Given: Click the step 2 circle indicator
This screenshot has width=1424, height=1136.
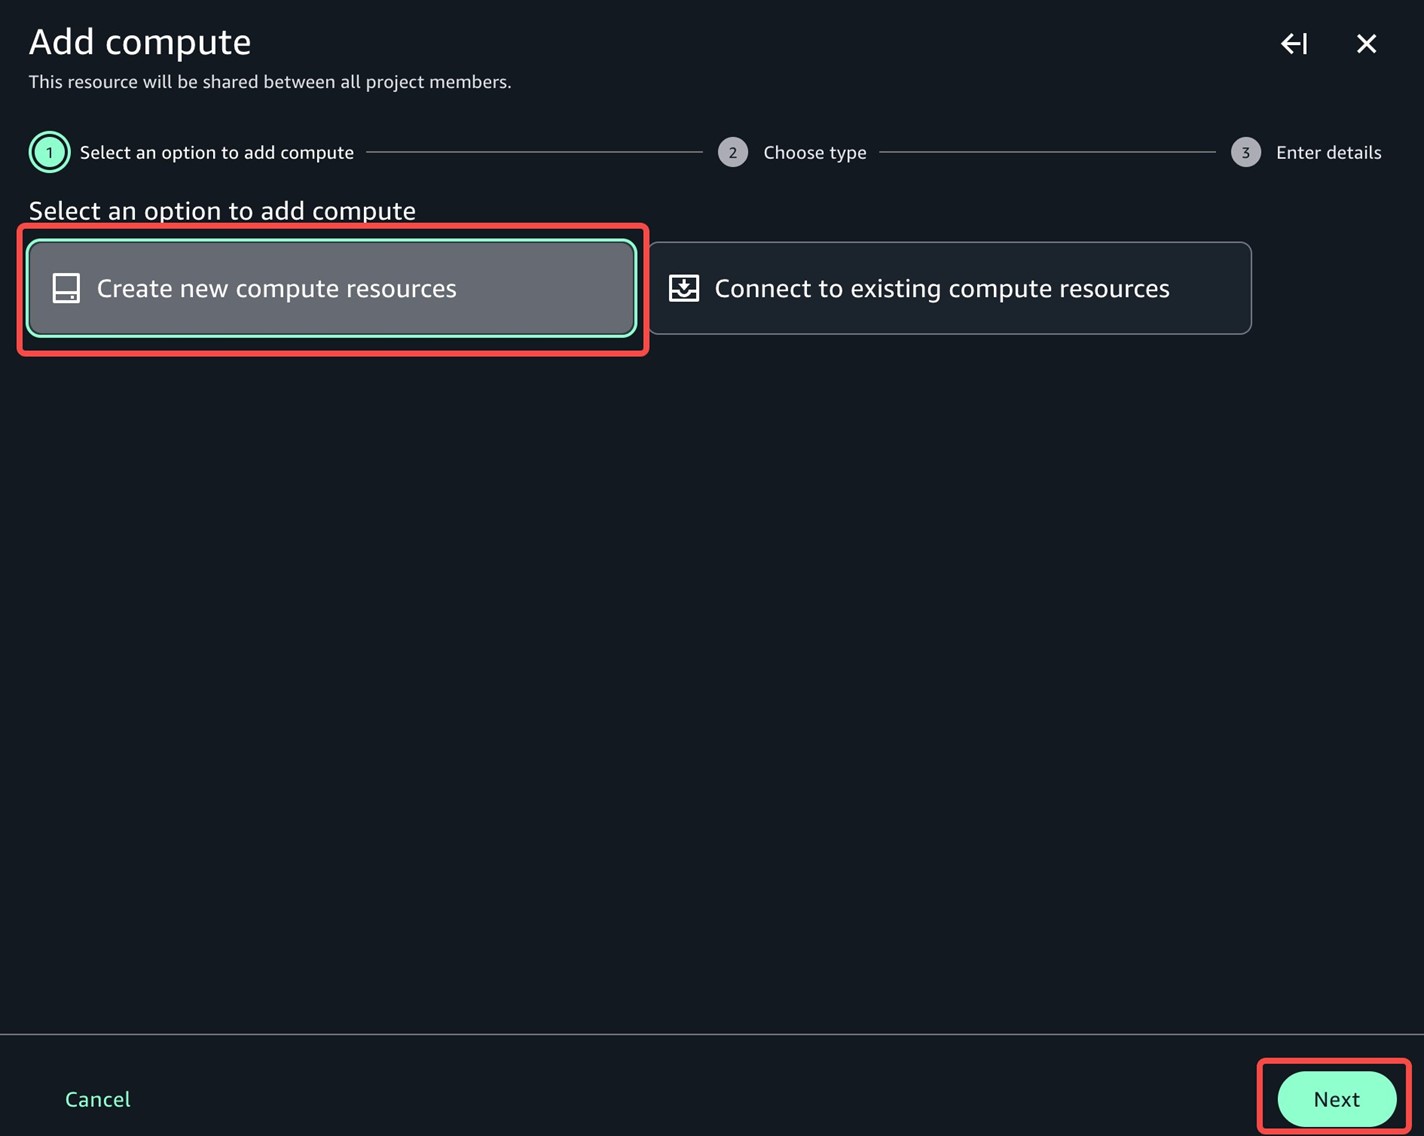Looking at the screenshot, I should [x=732, y=153].
